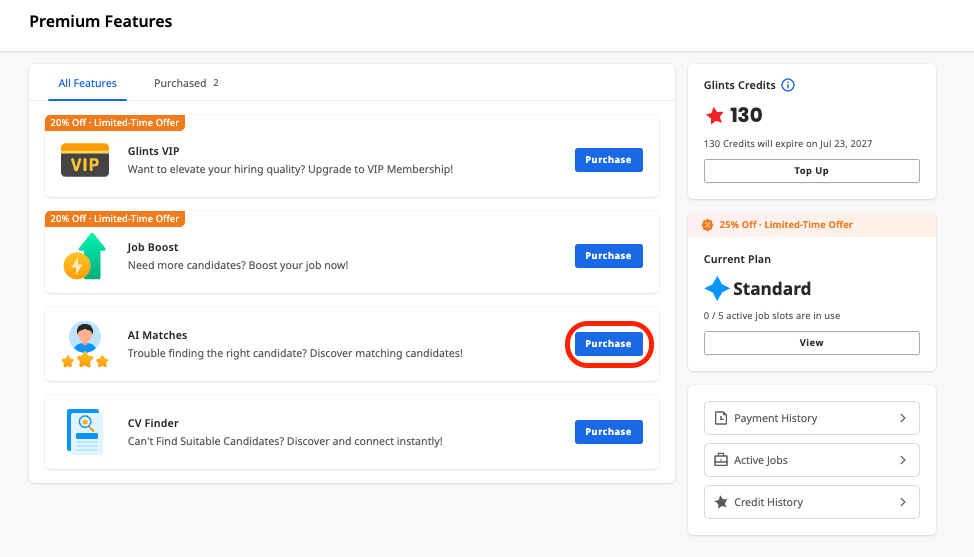Click the Premium Features page heading
The height and width of the screenshot is (557, 974).
101,21
